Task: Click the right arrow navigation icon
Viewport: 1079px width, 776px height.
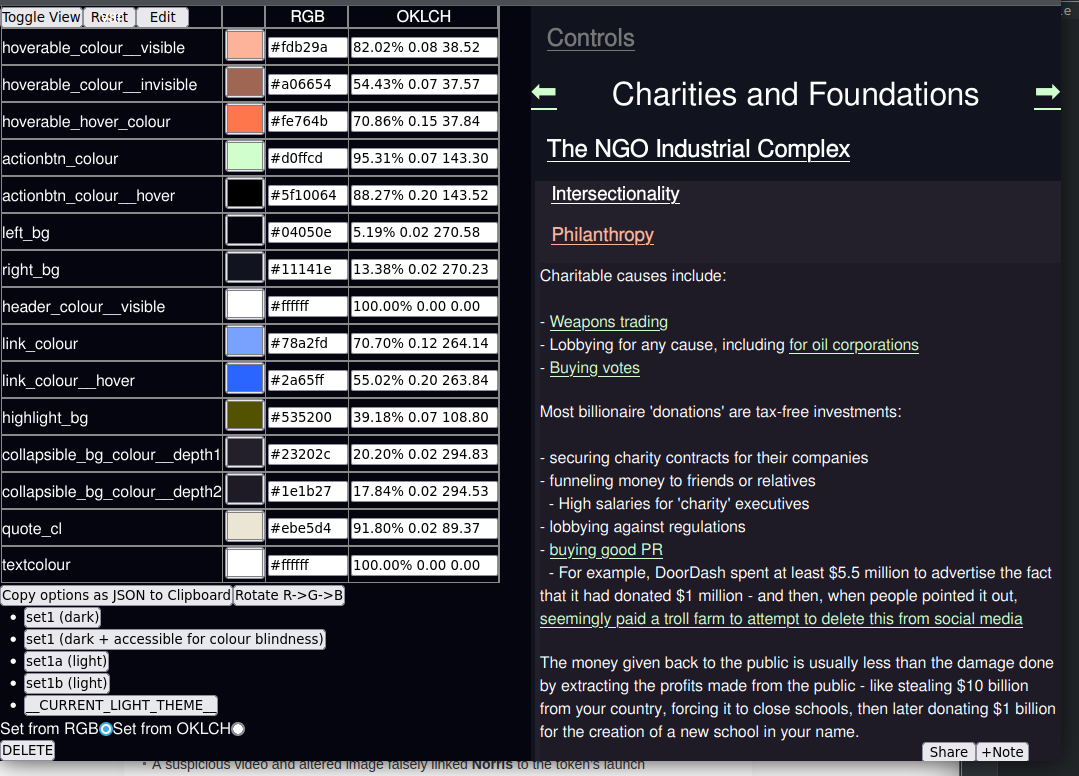Action: 1047,94
